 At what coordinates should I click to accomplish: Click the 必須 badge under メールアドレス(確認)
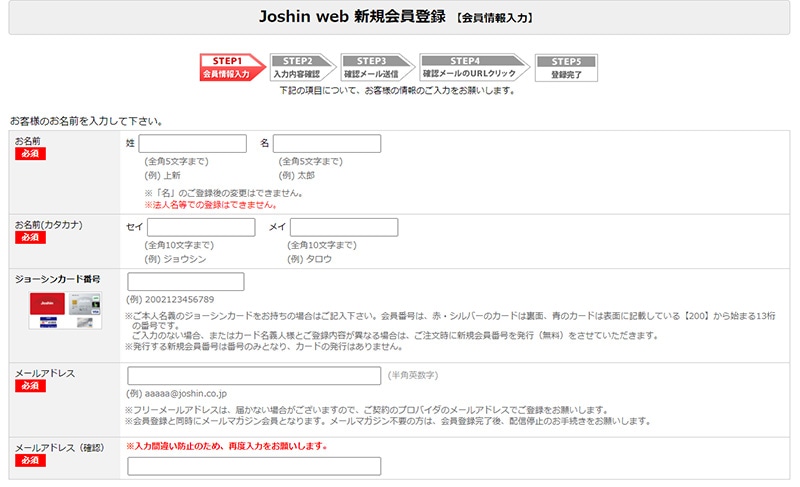30,460
